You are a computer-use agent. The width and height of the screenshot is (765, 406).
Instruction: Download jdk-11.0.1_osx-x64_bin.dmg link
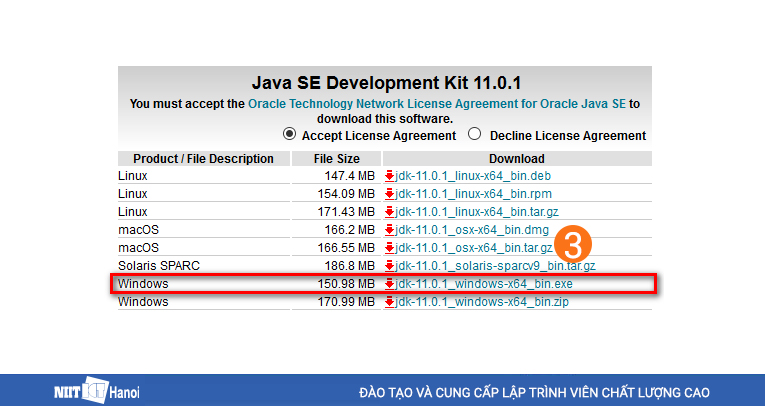tap(472, 230)
